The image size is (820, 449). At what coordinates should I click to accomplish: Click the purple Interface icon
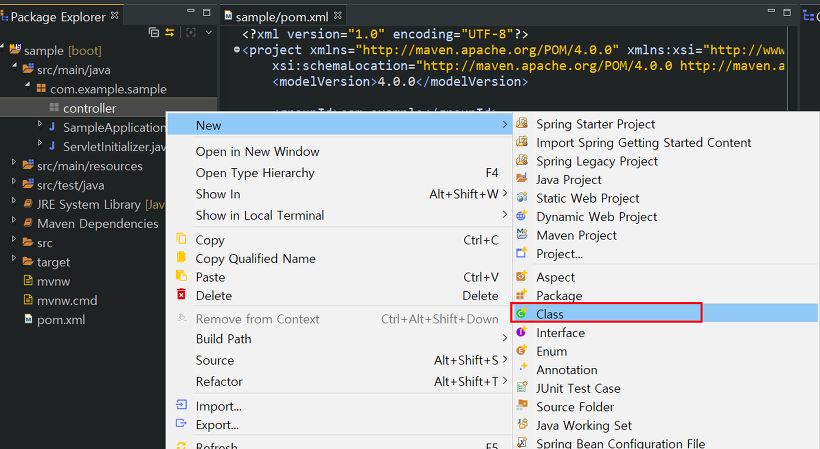point(521,331)
